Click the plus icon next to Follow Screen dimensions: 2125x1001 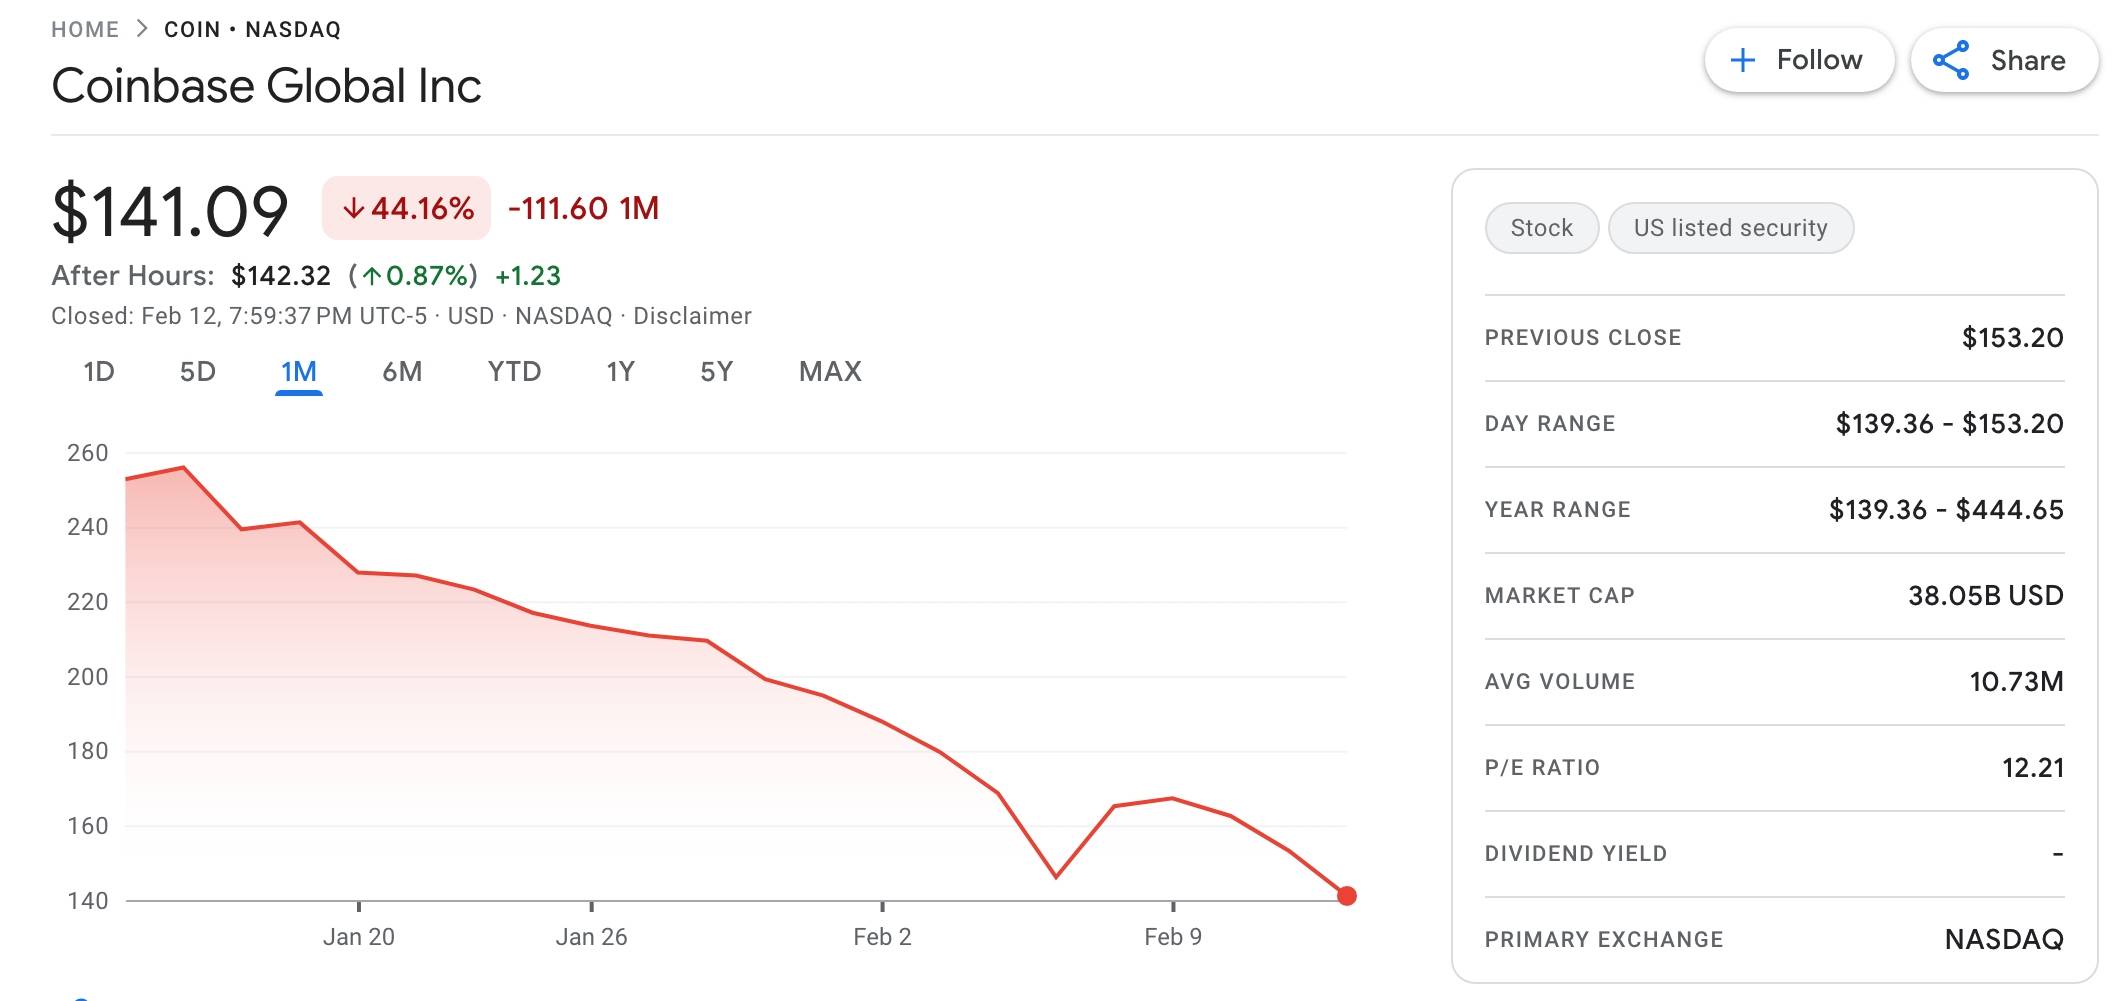[1742, 59]
